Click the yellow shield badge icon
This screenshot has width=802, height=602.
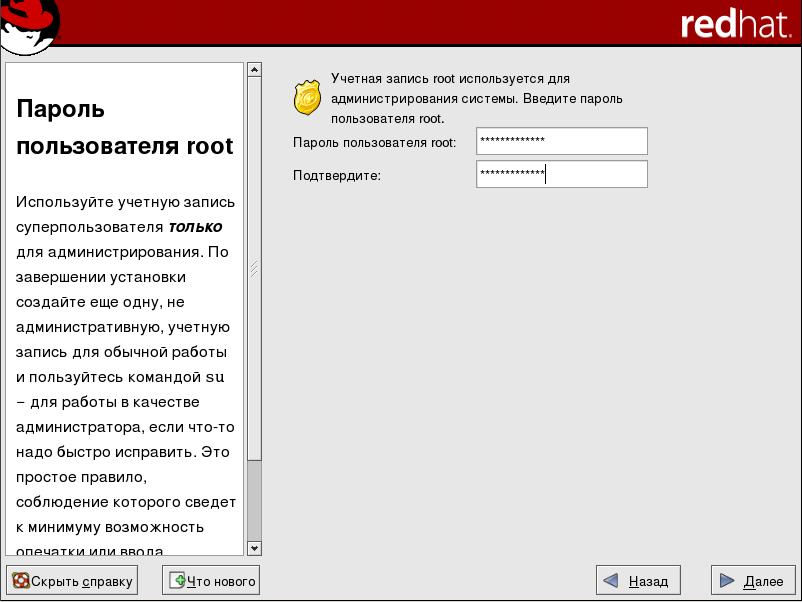point(308,98)
